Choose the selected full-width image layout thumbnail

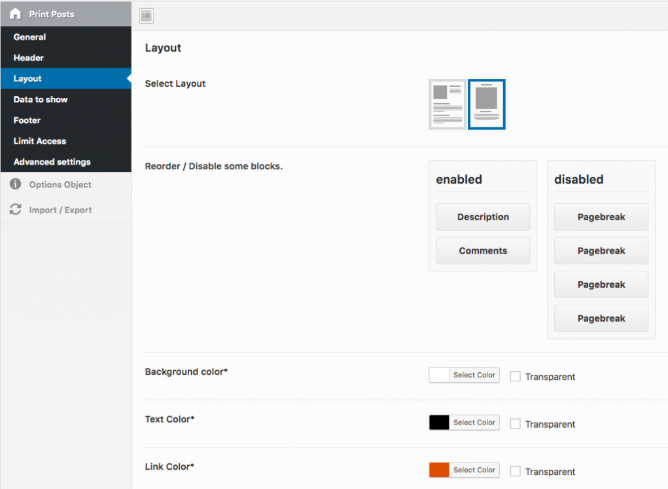[x=487, y=104]
